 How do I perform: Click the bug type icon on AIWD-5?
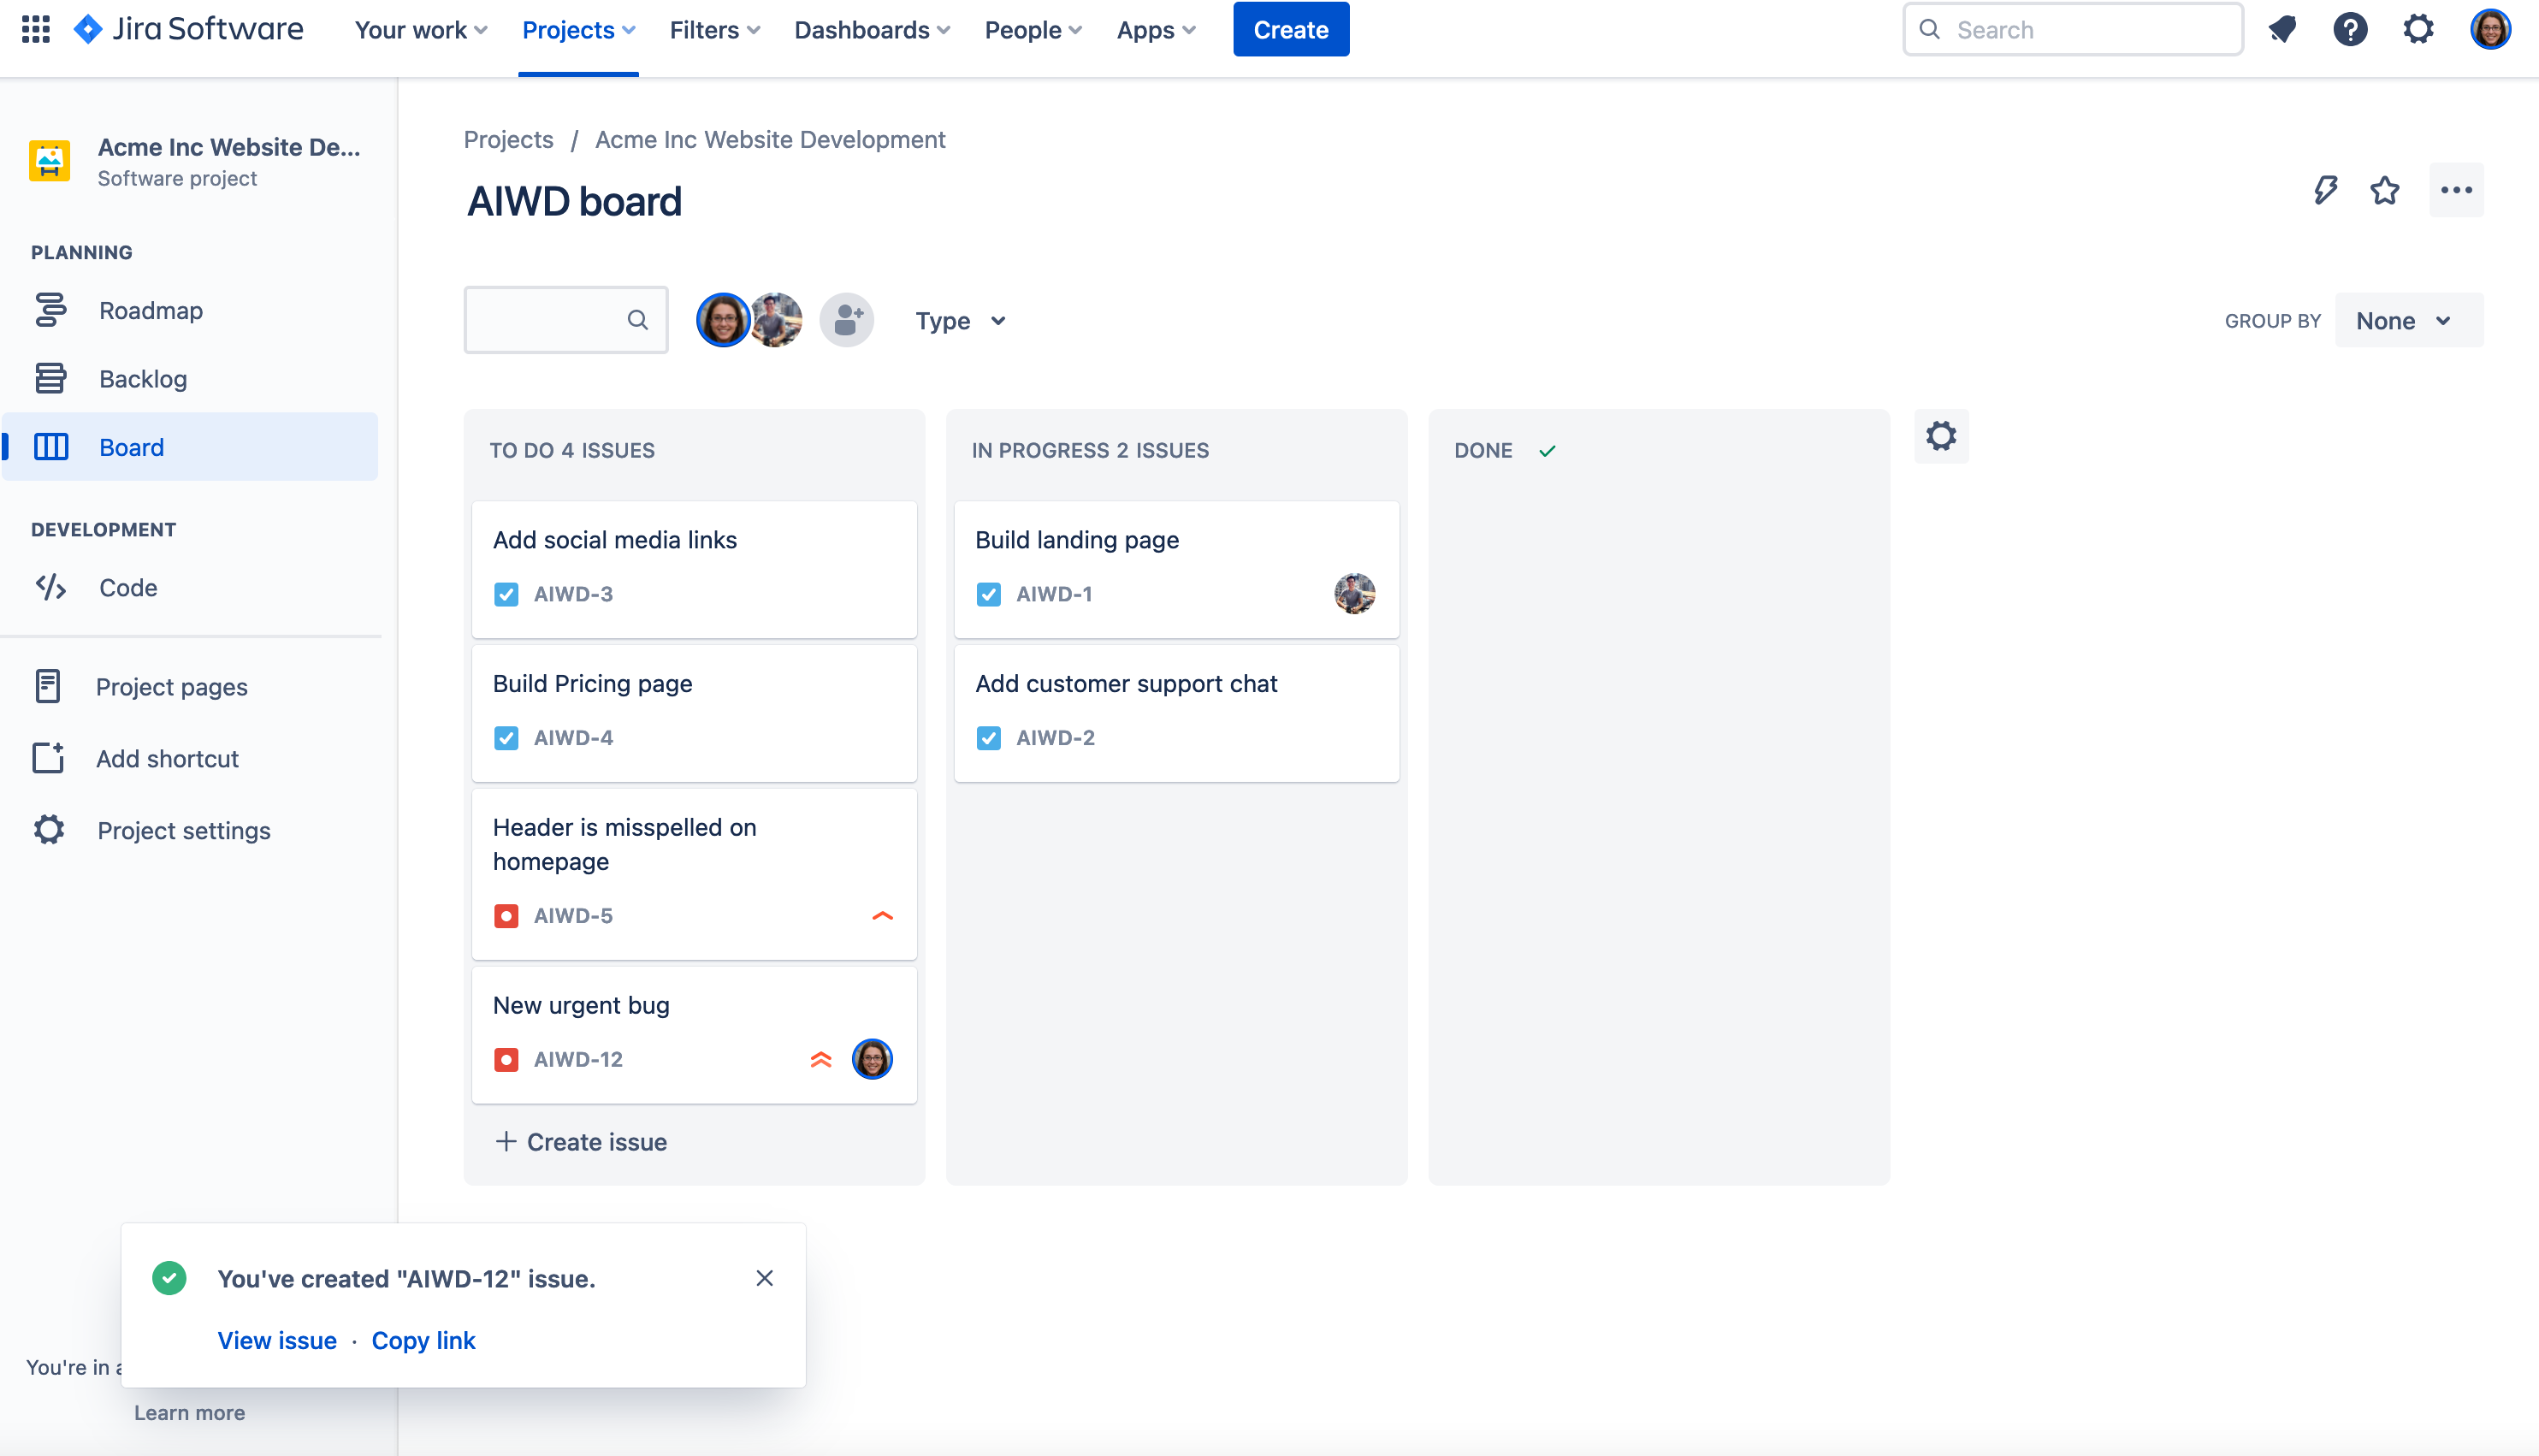coord(506,916)
